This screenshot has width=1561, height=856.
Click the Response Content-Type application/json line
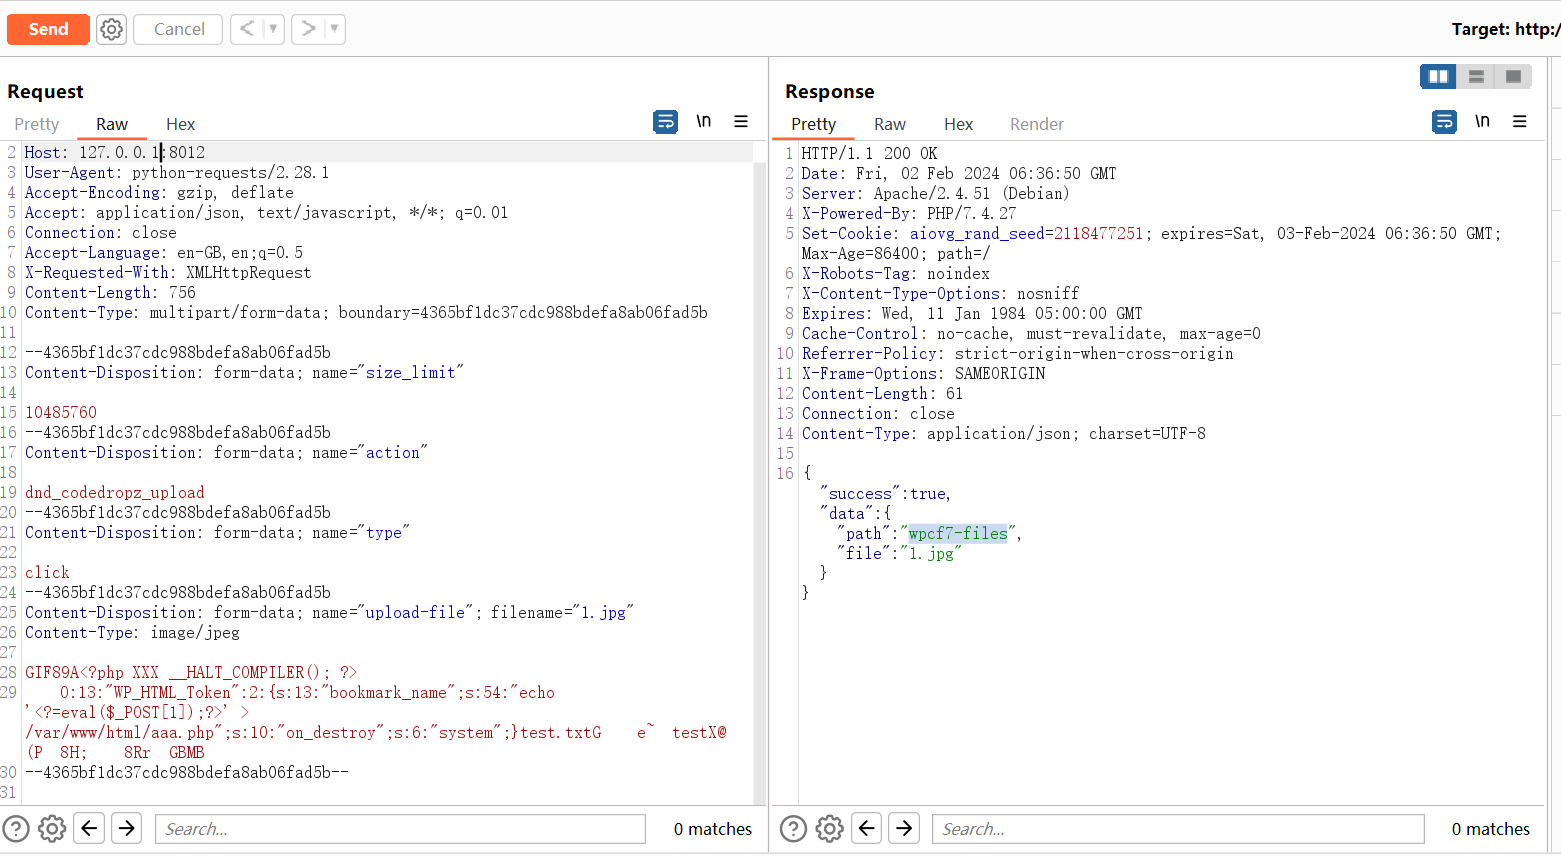coord(1003,433)
